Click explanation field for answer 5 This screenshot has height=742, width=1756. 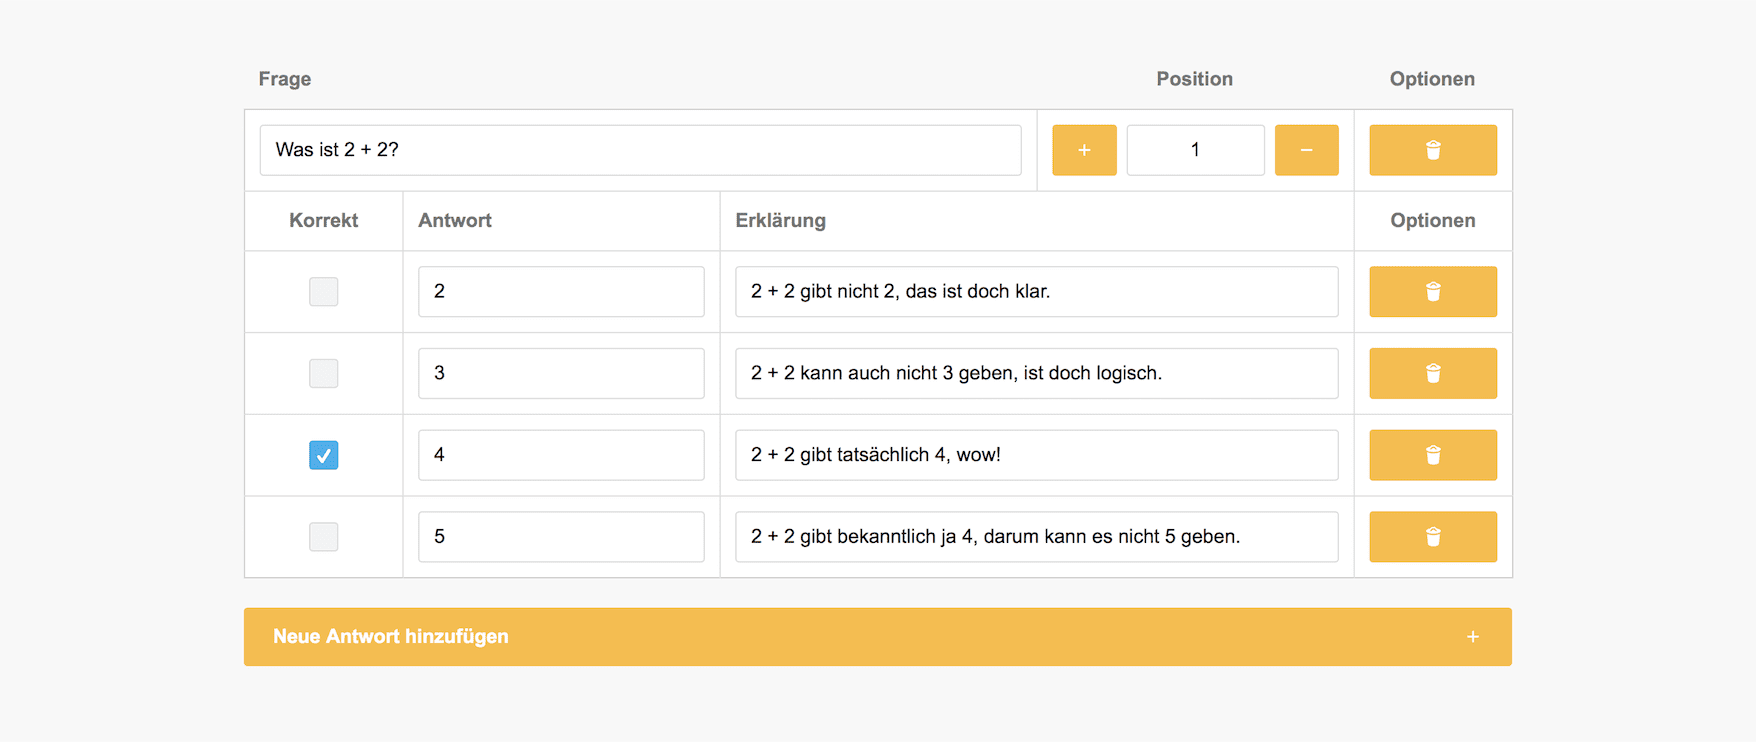[1036, 537]
